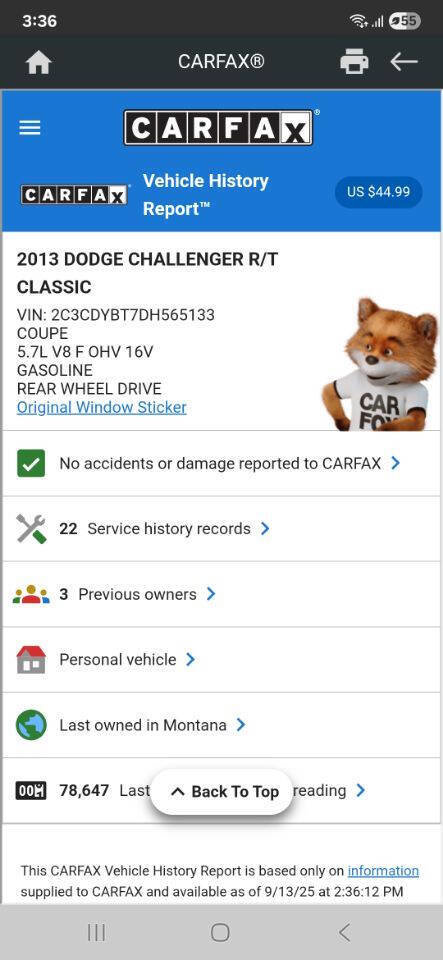Tap the wrench service history icon

[31, 529]
